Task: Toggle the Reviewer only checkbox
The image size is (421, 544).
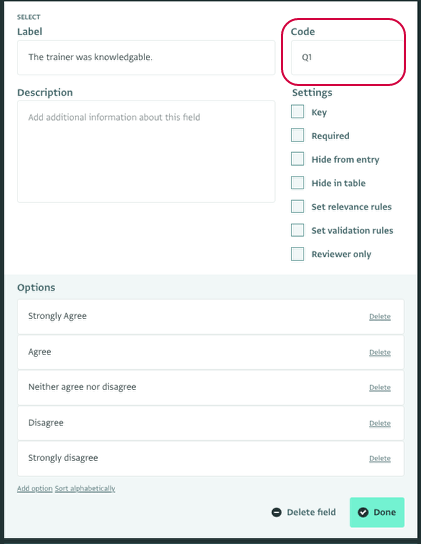Action: click(297, 254)
